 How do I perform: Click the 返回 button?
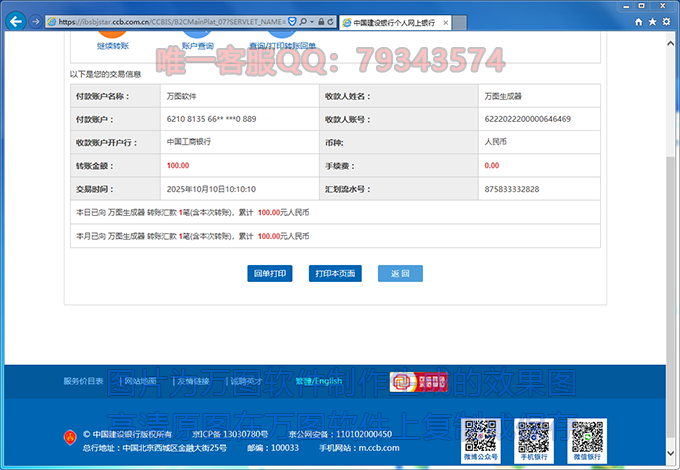[x=399, y=273]
